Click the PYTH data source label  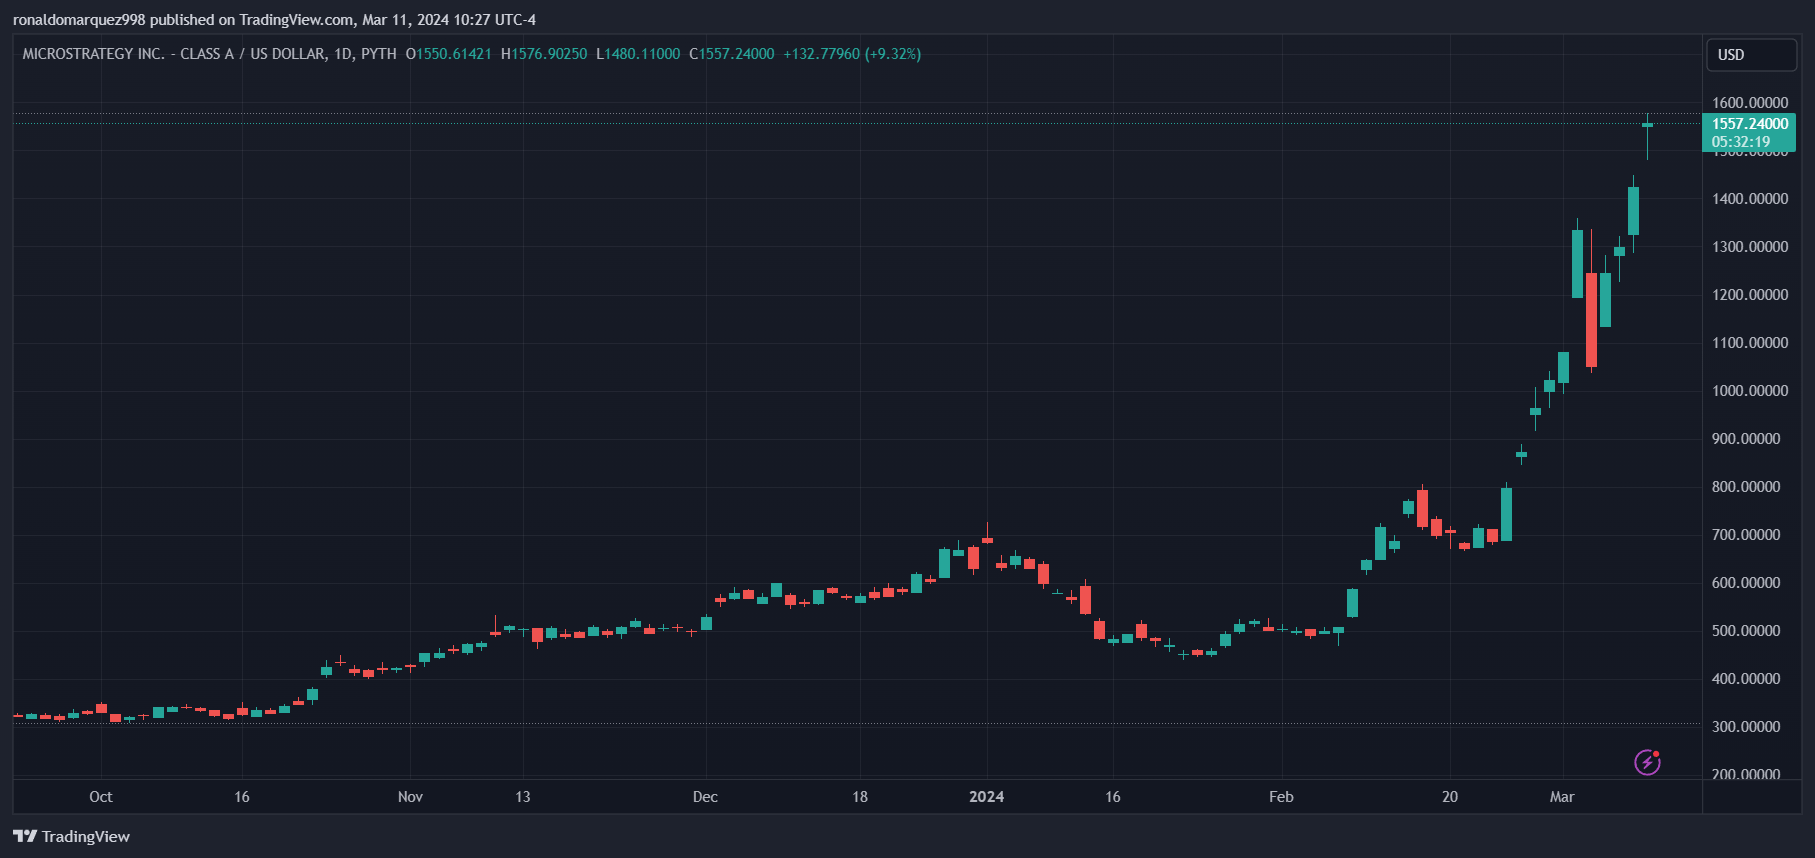point(379,54)
